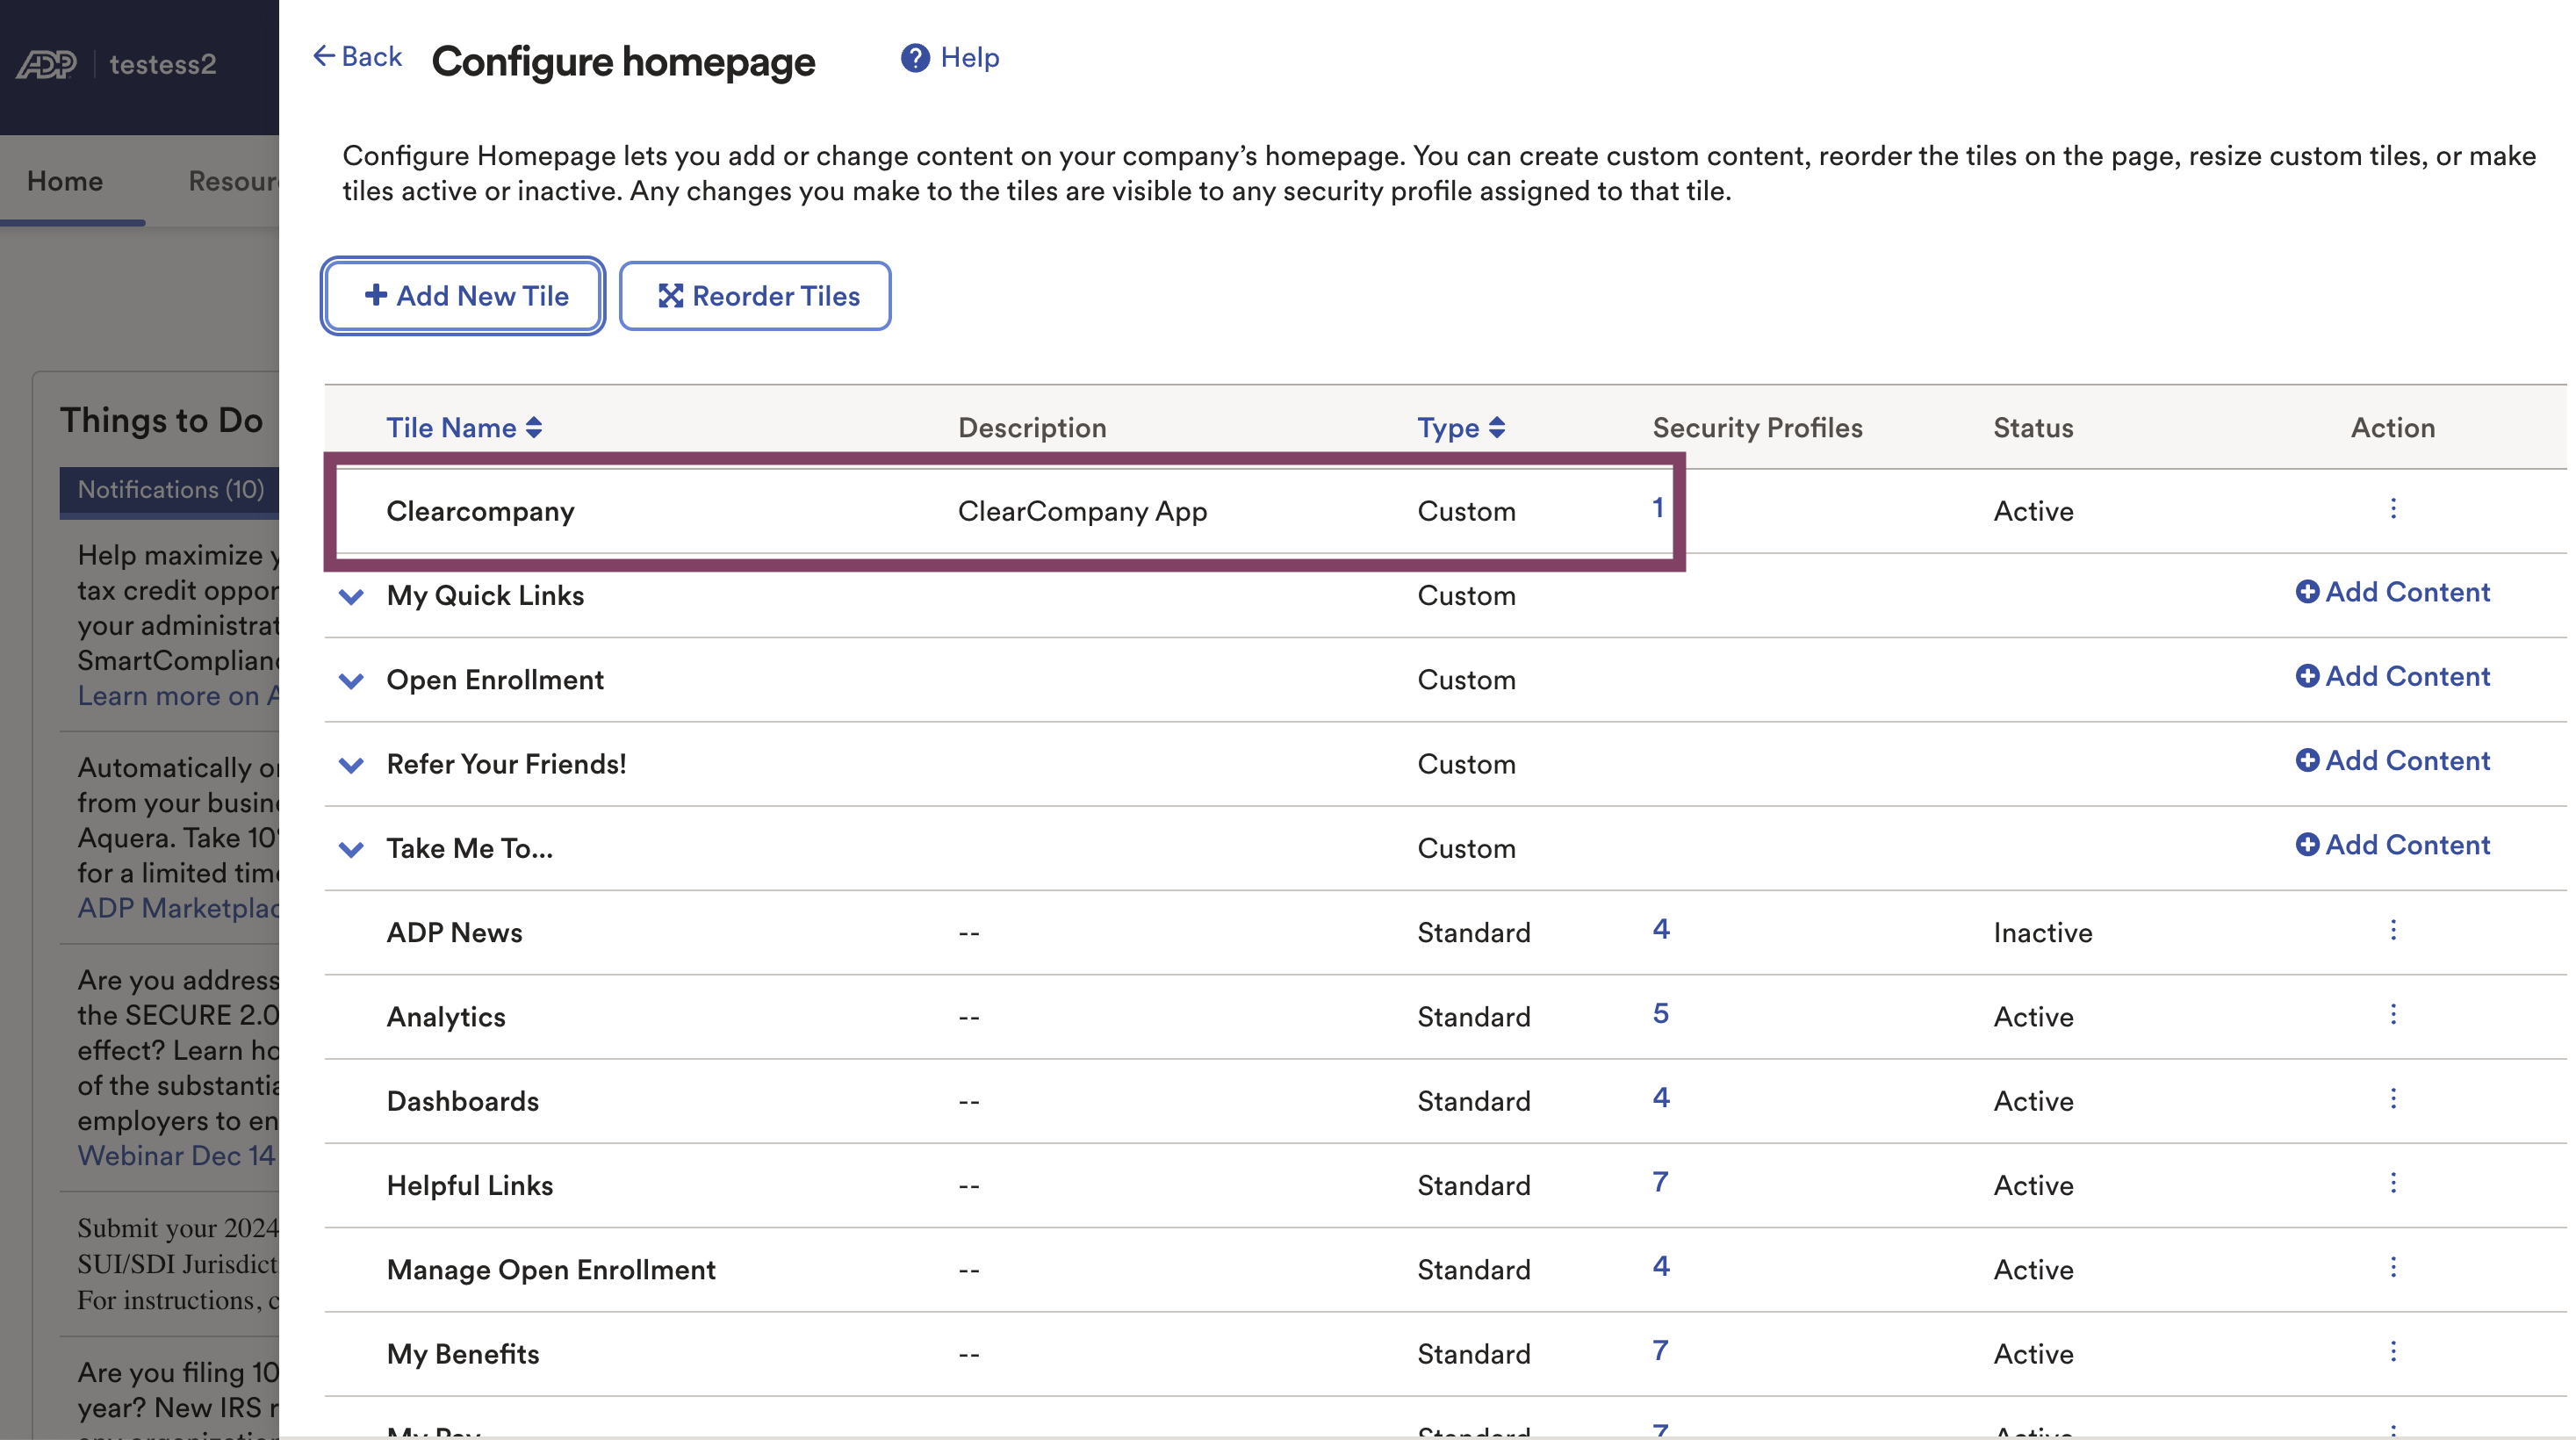Add Content to Refer Your Friends!
This screenshot has height=1440, width=2576.
pos(2392,760)
